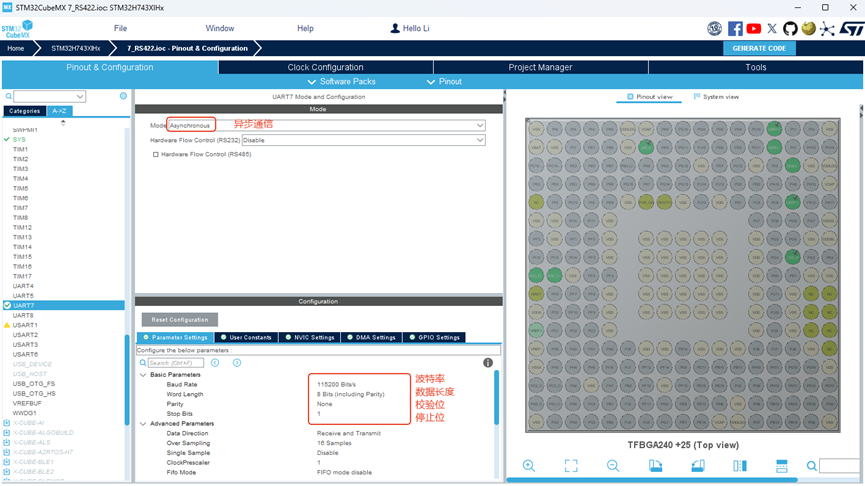Screen dimensions: 865x486
Task: Select UART8 in the peripheral list
Action: click(23, 316)
